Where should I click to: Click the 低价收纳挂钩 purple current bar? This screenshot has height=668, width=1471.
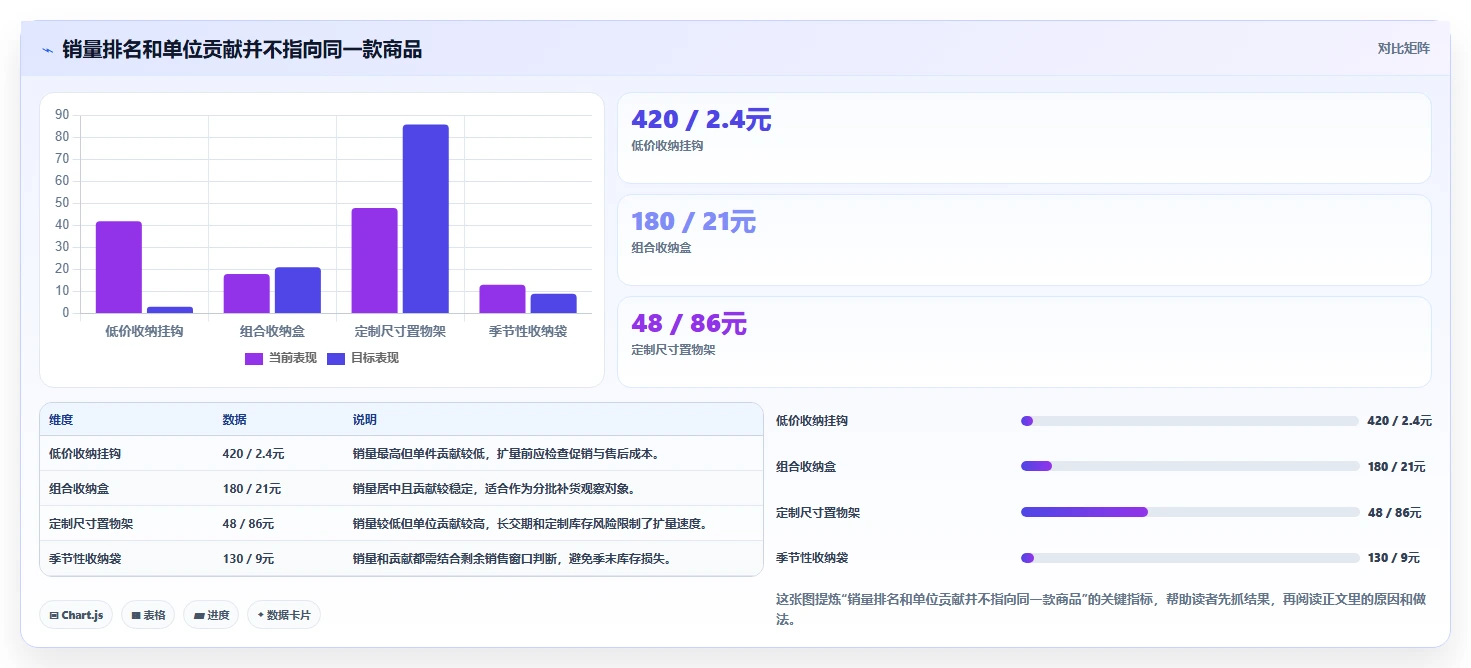(x=119, y=267)
